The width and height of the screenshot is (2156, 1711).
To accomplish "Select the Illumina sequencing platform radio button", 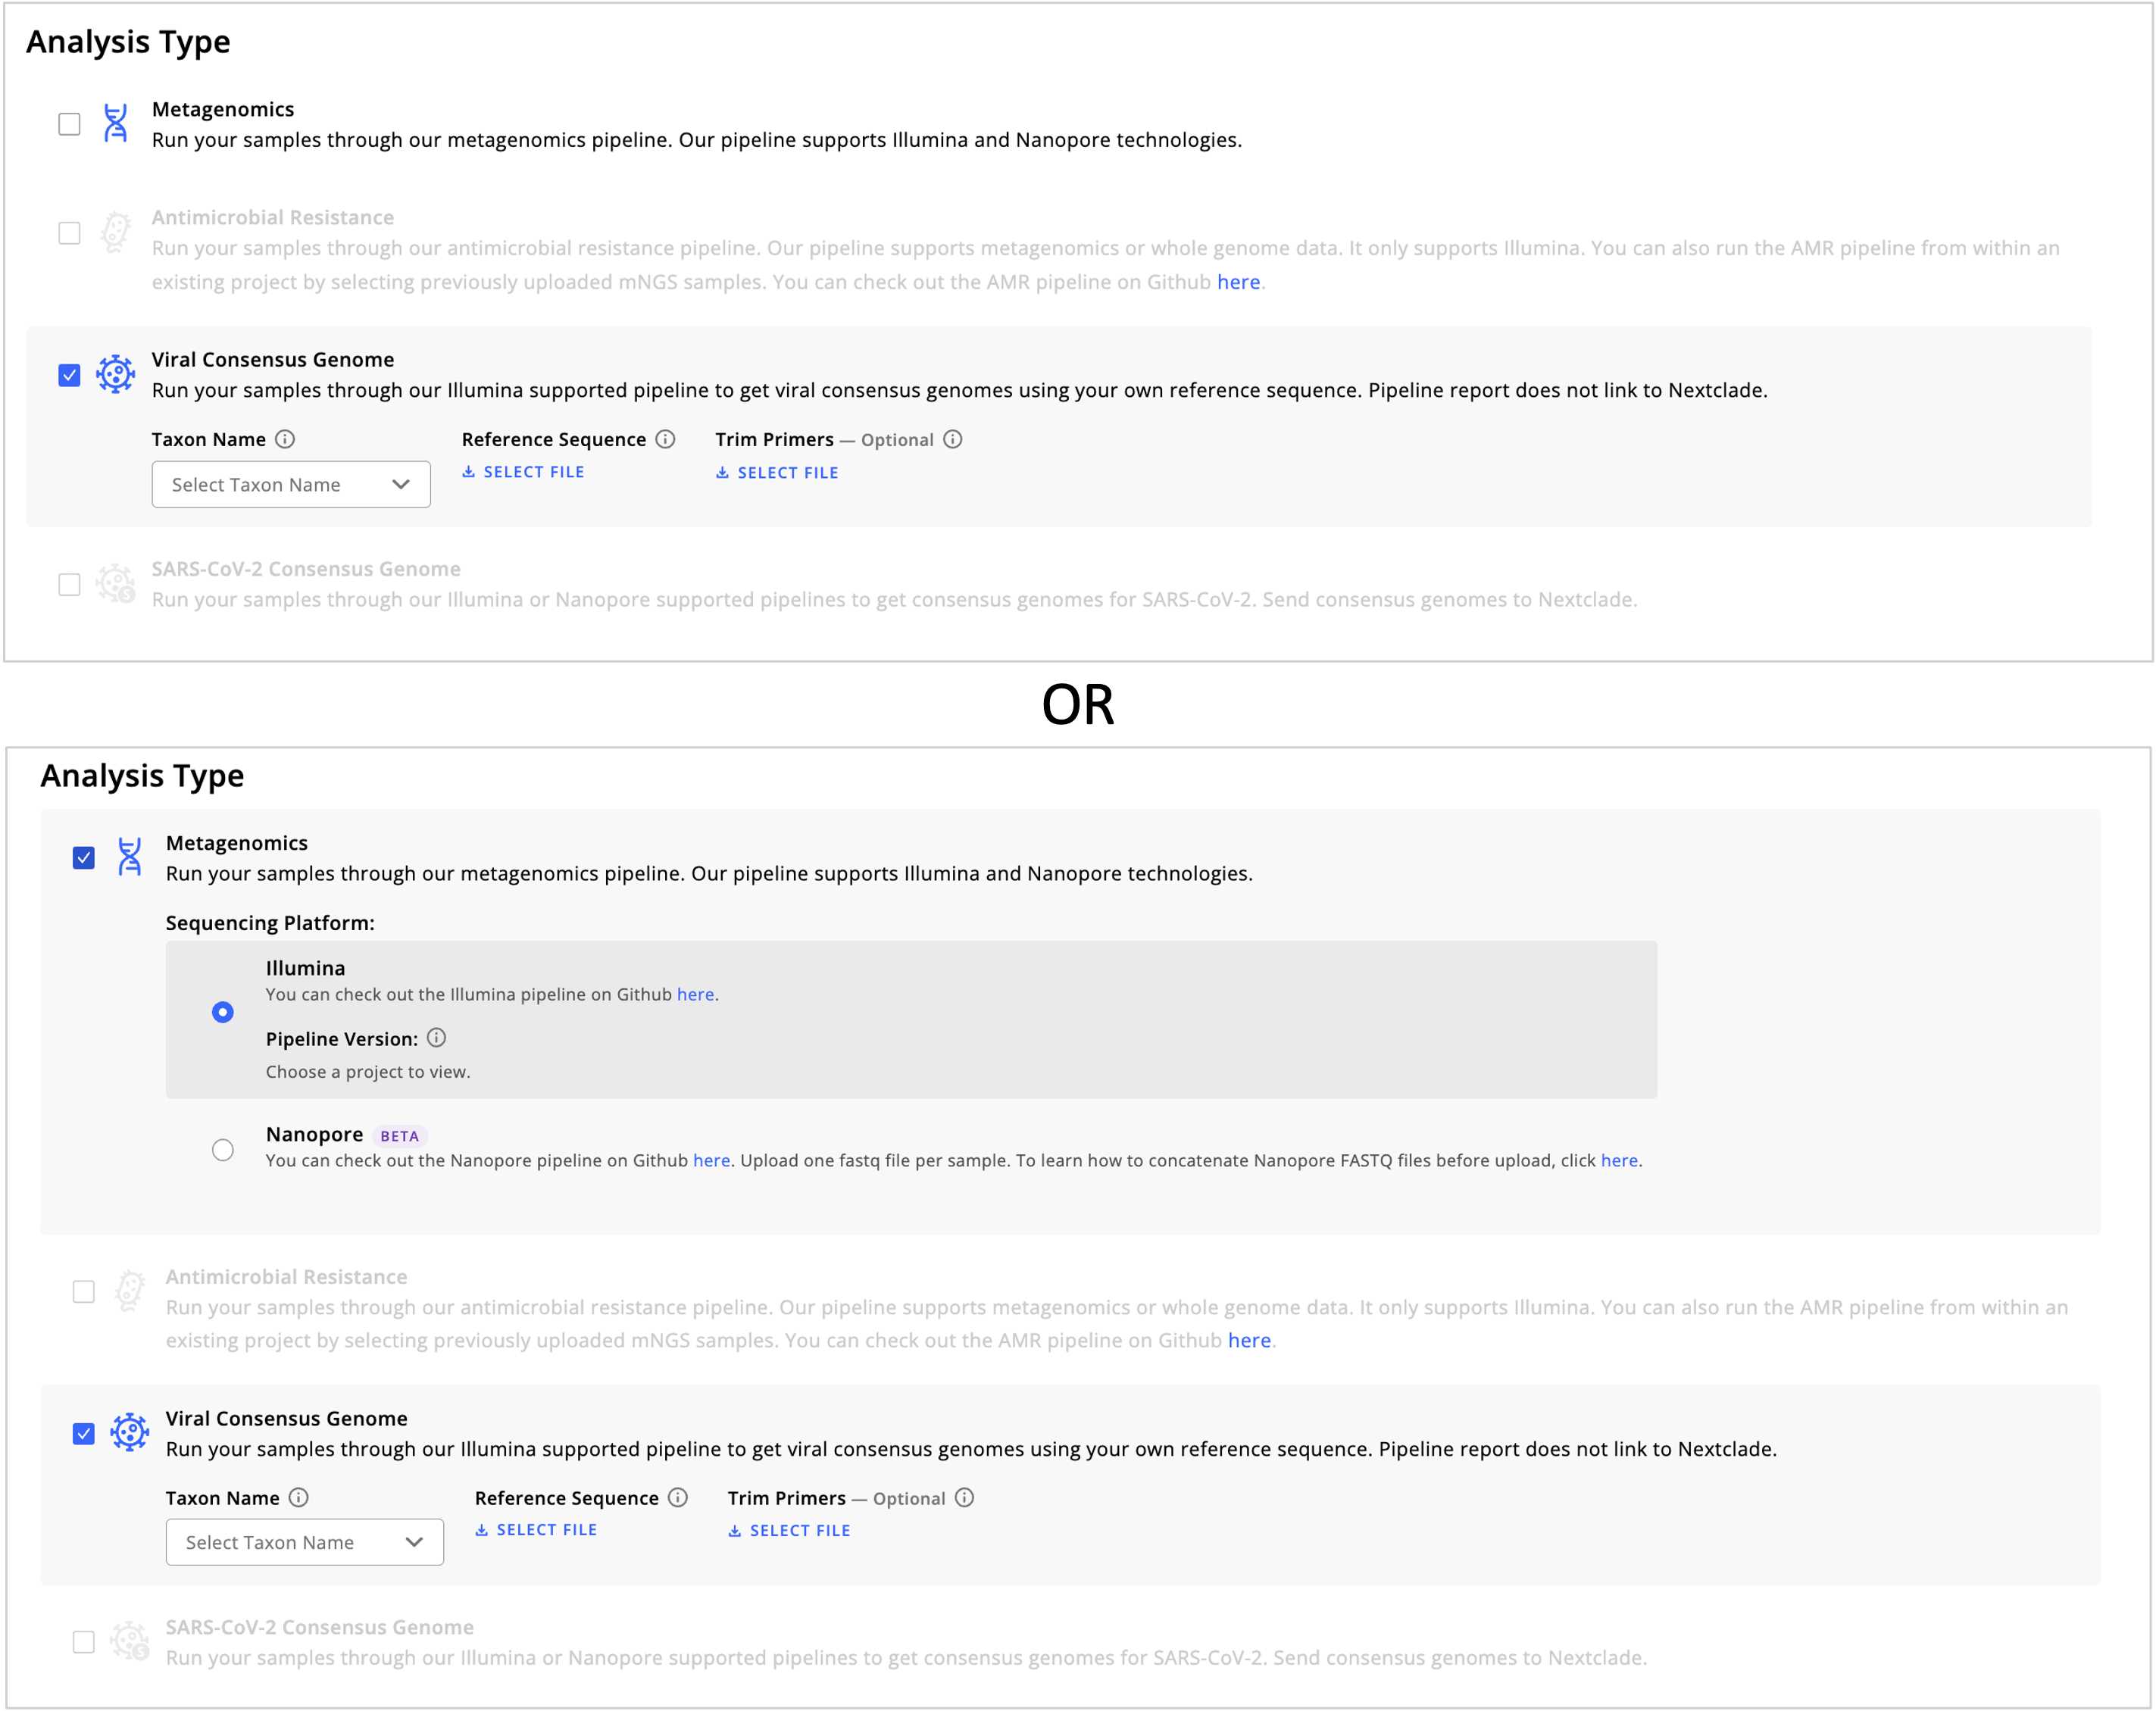I will tap(223, 1012).
